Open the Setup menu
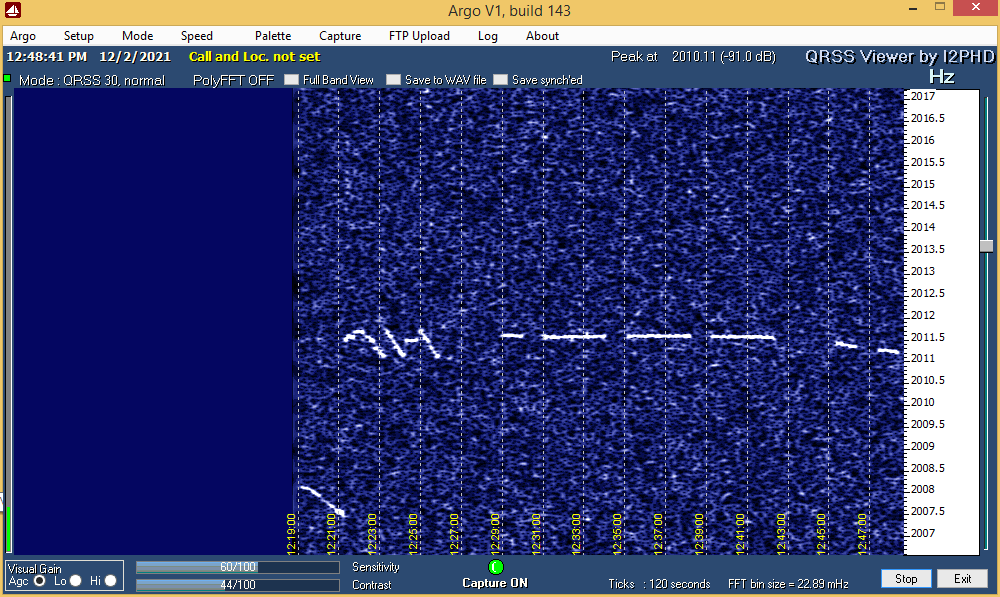Viewport: 1000px width, 597px height. [78, 36]
